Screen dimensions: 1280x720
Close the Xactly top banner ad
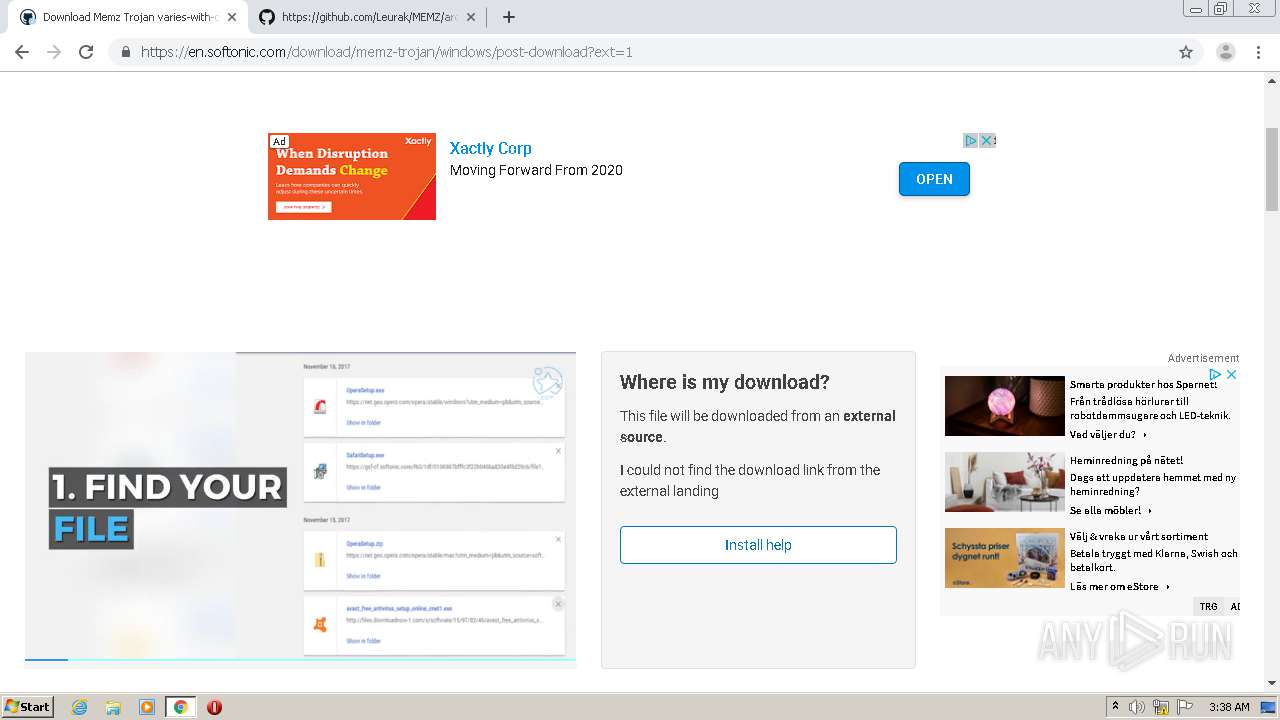point(986,140)
